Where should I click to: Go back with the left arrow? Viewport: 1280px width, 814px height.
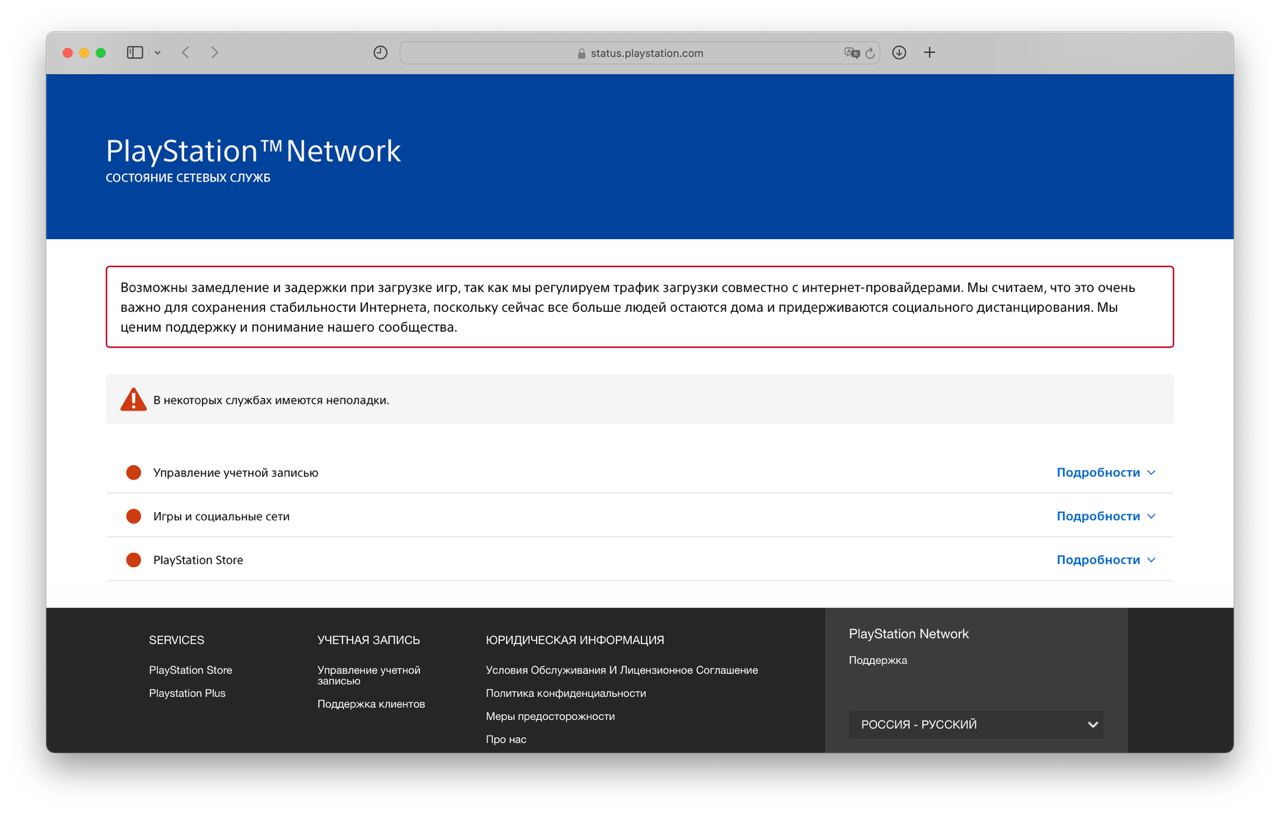(185, 52)
